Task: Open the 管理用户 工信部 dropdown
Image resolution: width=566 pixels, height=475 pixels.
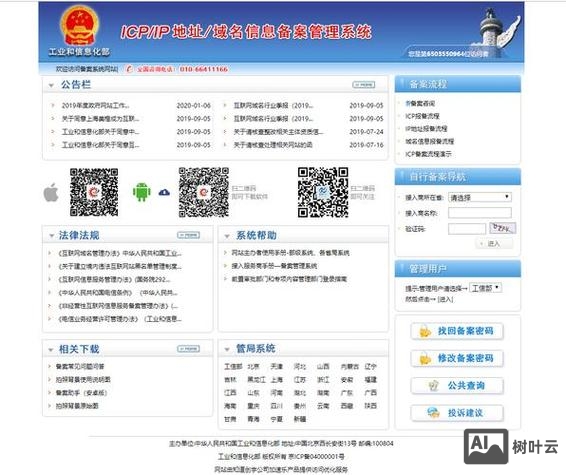Action: tap(486, 288)
